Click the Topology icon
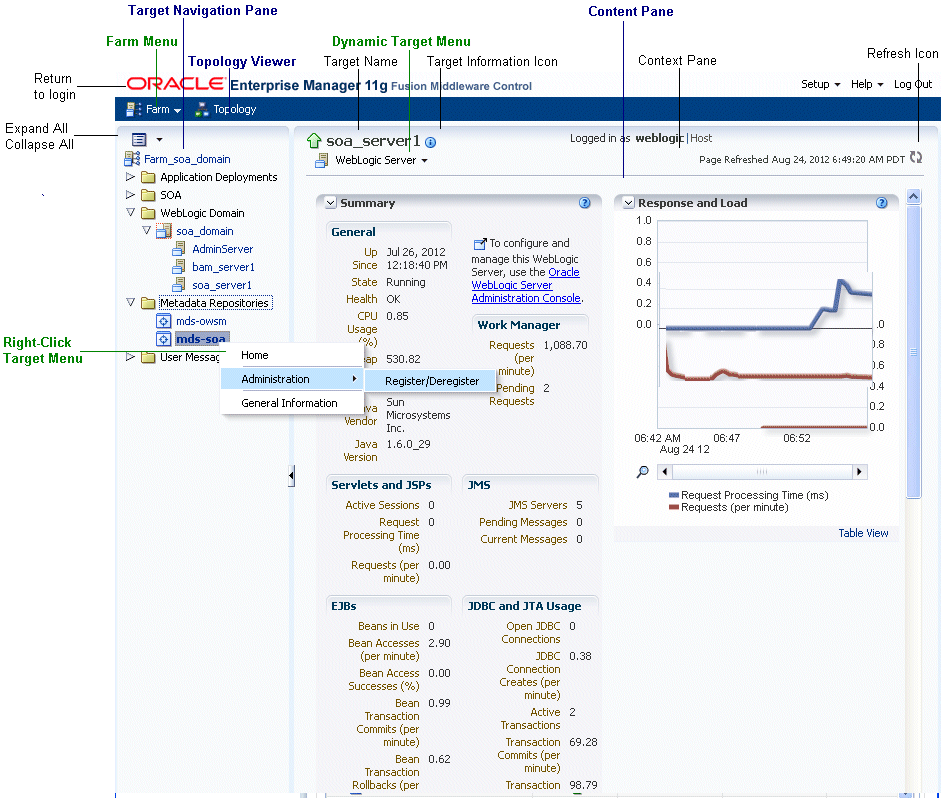This screenshot has width=941, height=798. [x=202, y=109]
